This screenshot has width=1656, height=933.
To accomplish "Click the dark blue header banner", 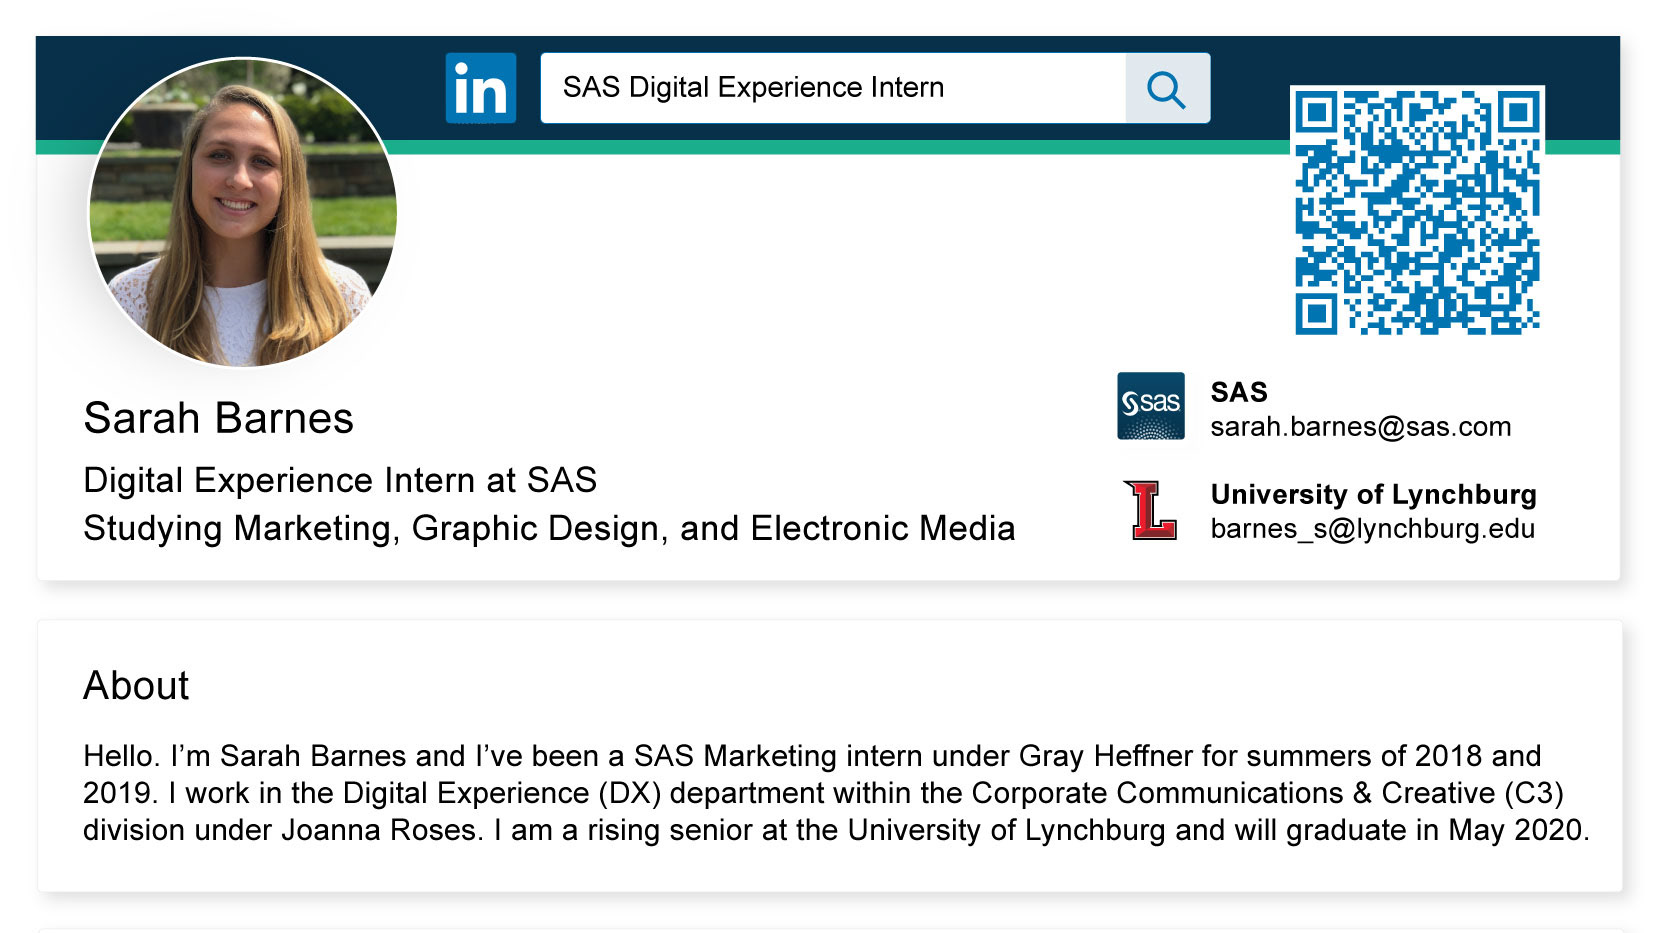I will (x=826, y=88).
